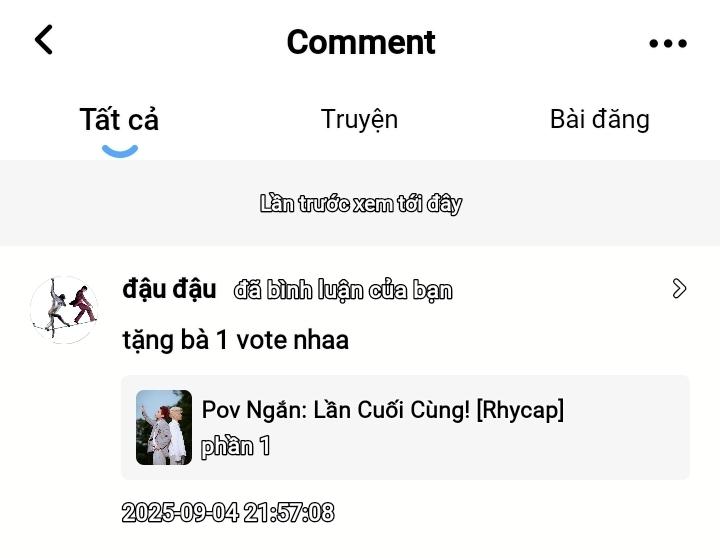Open đậu đậu's profile avatar
Viewport: 720px width, 558px height.
[x=64, y=310]
